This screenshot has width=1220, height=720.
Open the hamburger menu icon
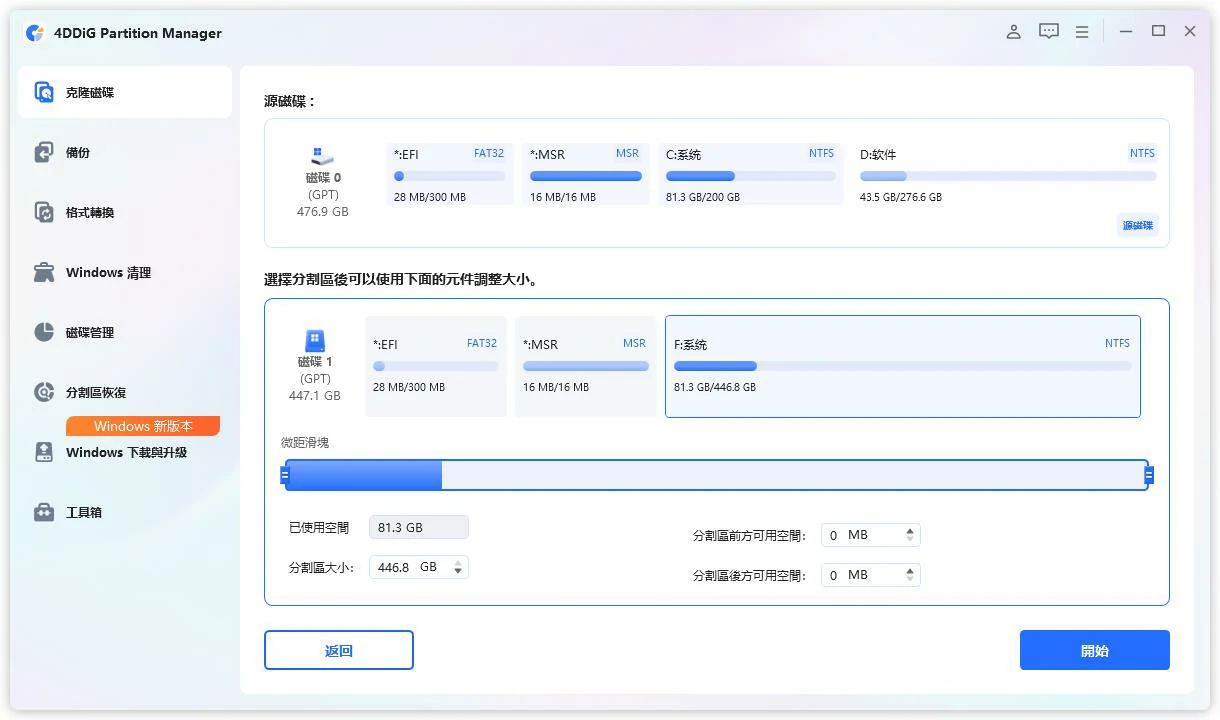coord(1082,32)
